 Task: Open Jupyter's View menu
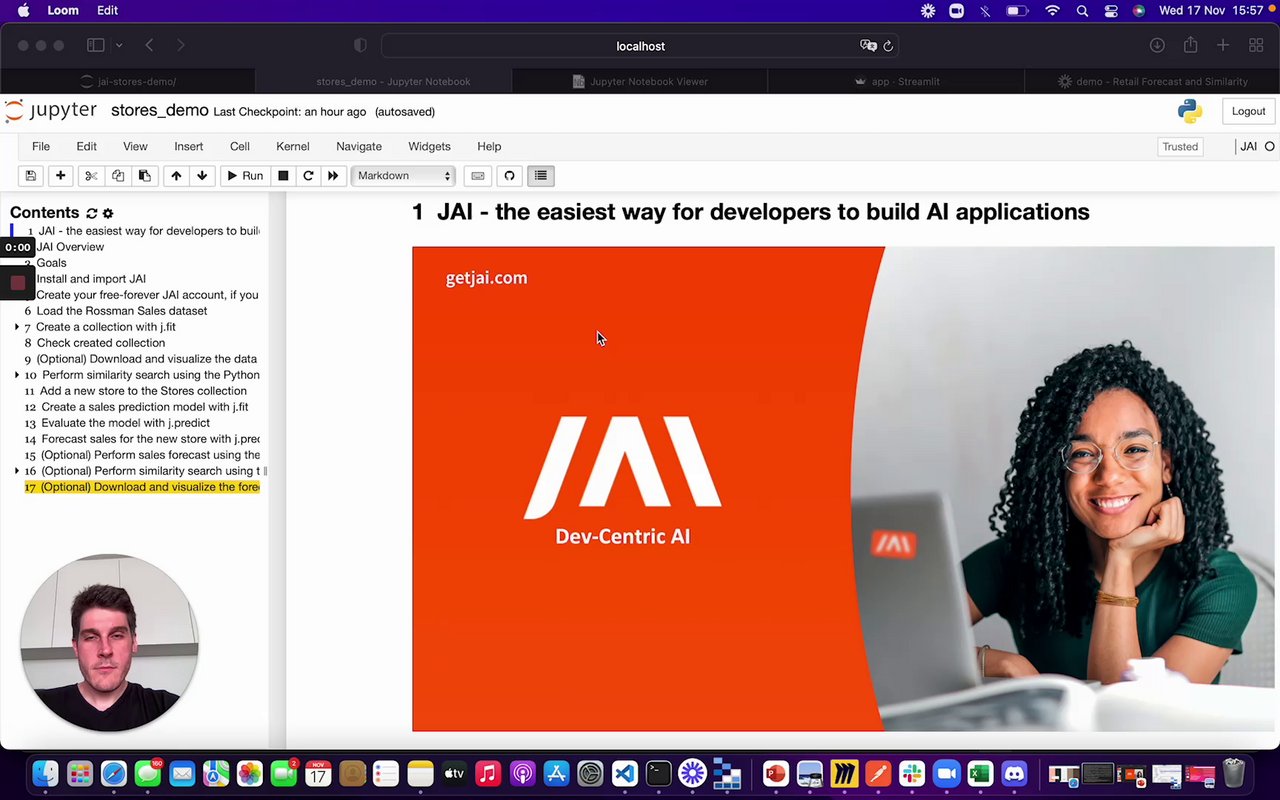(135, 146)
